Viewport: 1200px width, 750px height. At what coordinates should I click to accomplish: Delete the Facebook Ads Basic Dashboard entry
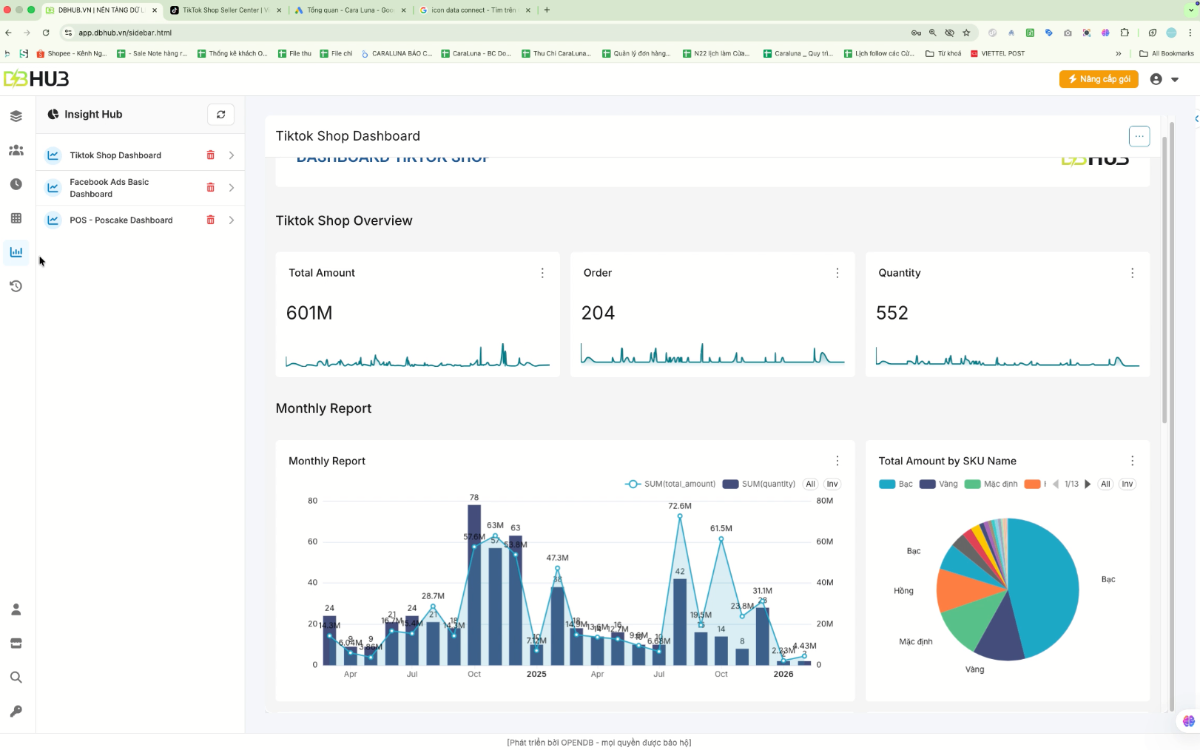tap(210, 187)
